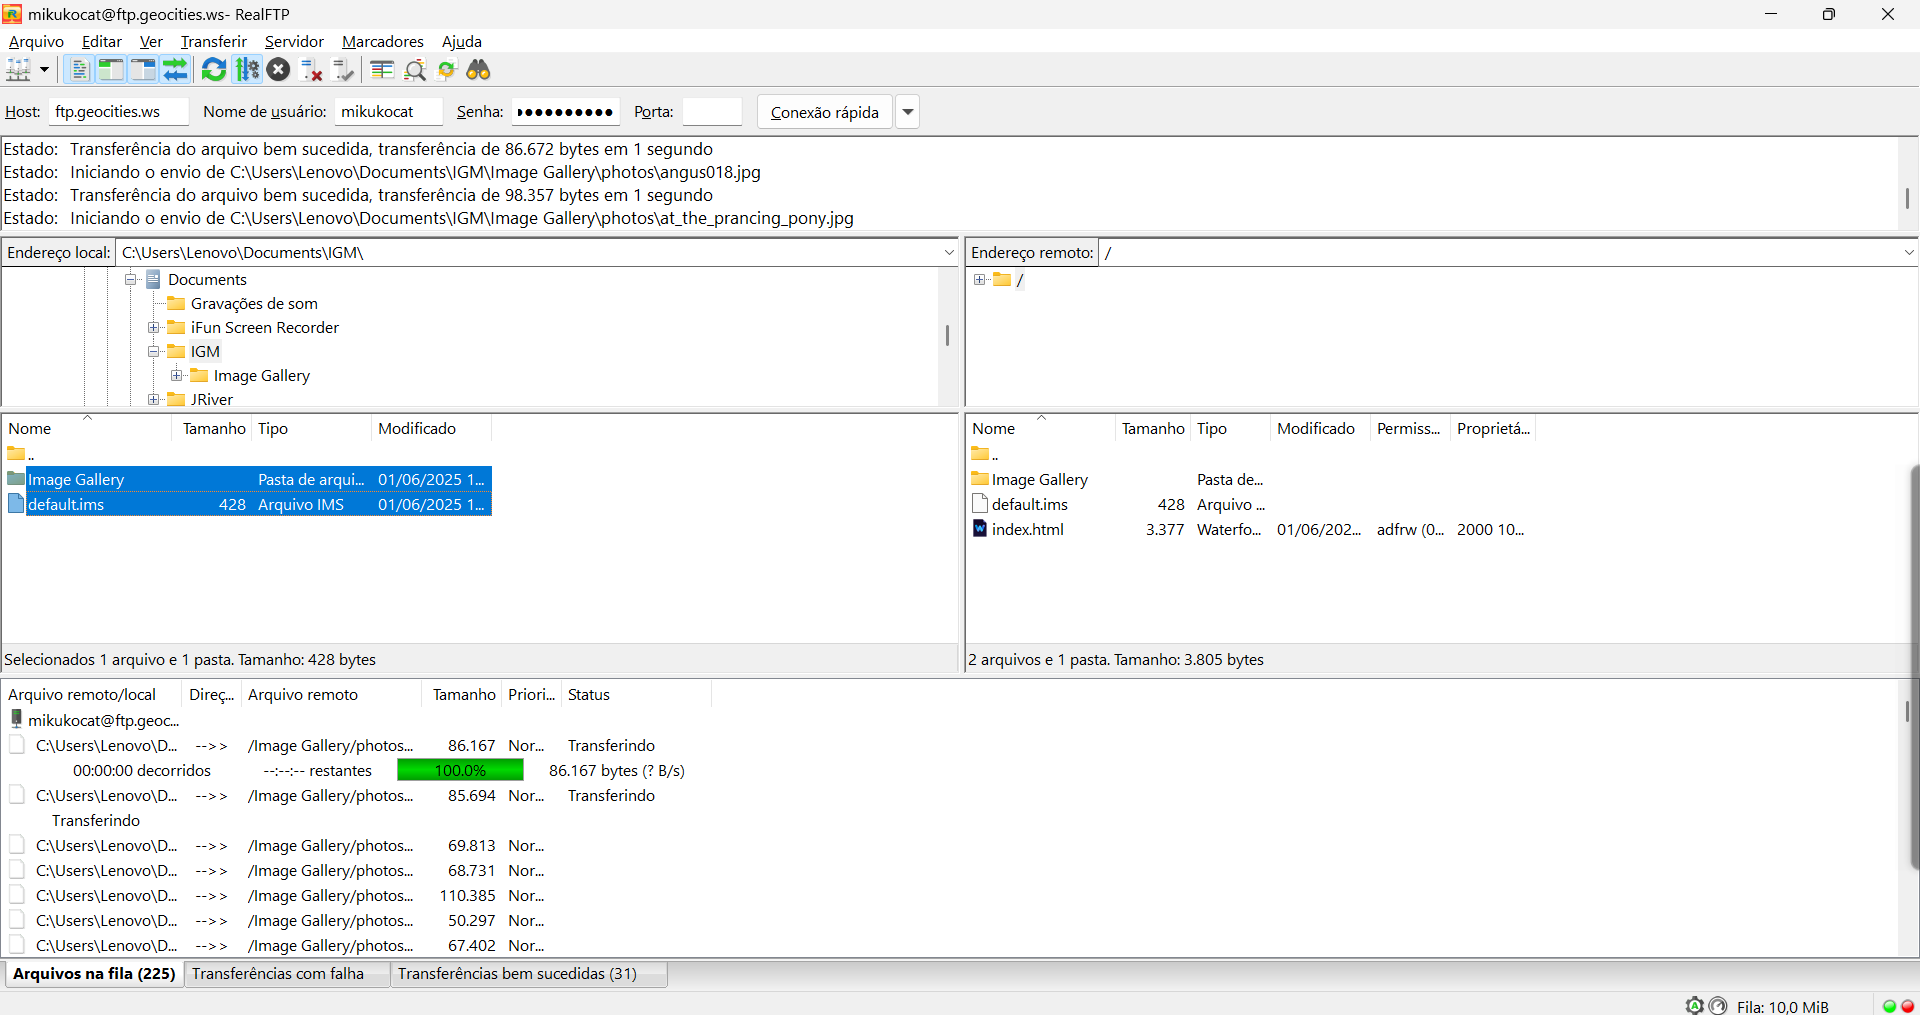1920x1015 pixels.
Task: Open the Endereço local path dropdown
Action: [949, 253]
